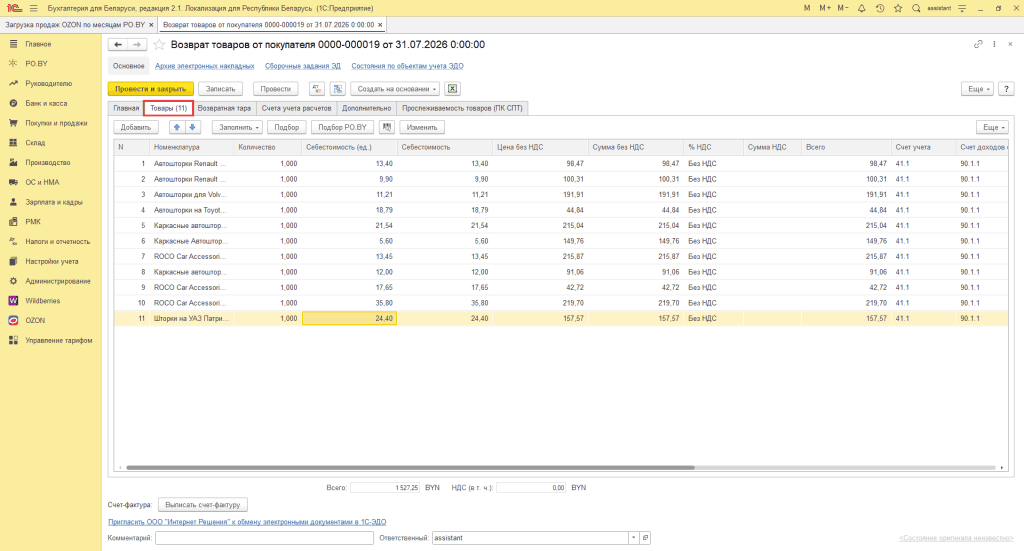The width and height of the screenshot is (1024, 551).
Task: Click Выписать счет-фактуру button
Action: click(202, 505)
